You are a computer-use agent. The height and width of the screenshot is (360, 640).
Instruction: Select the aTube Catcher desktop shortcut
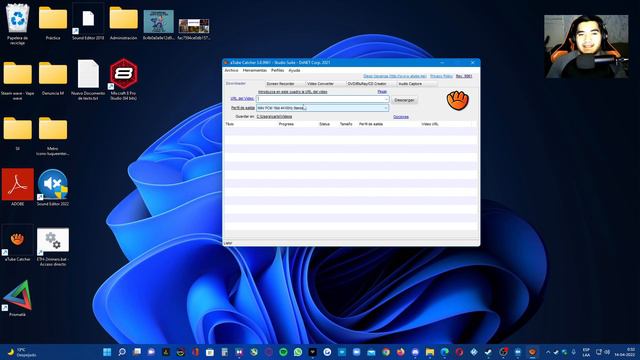click(18, 243)
